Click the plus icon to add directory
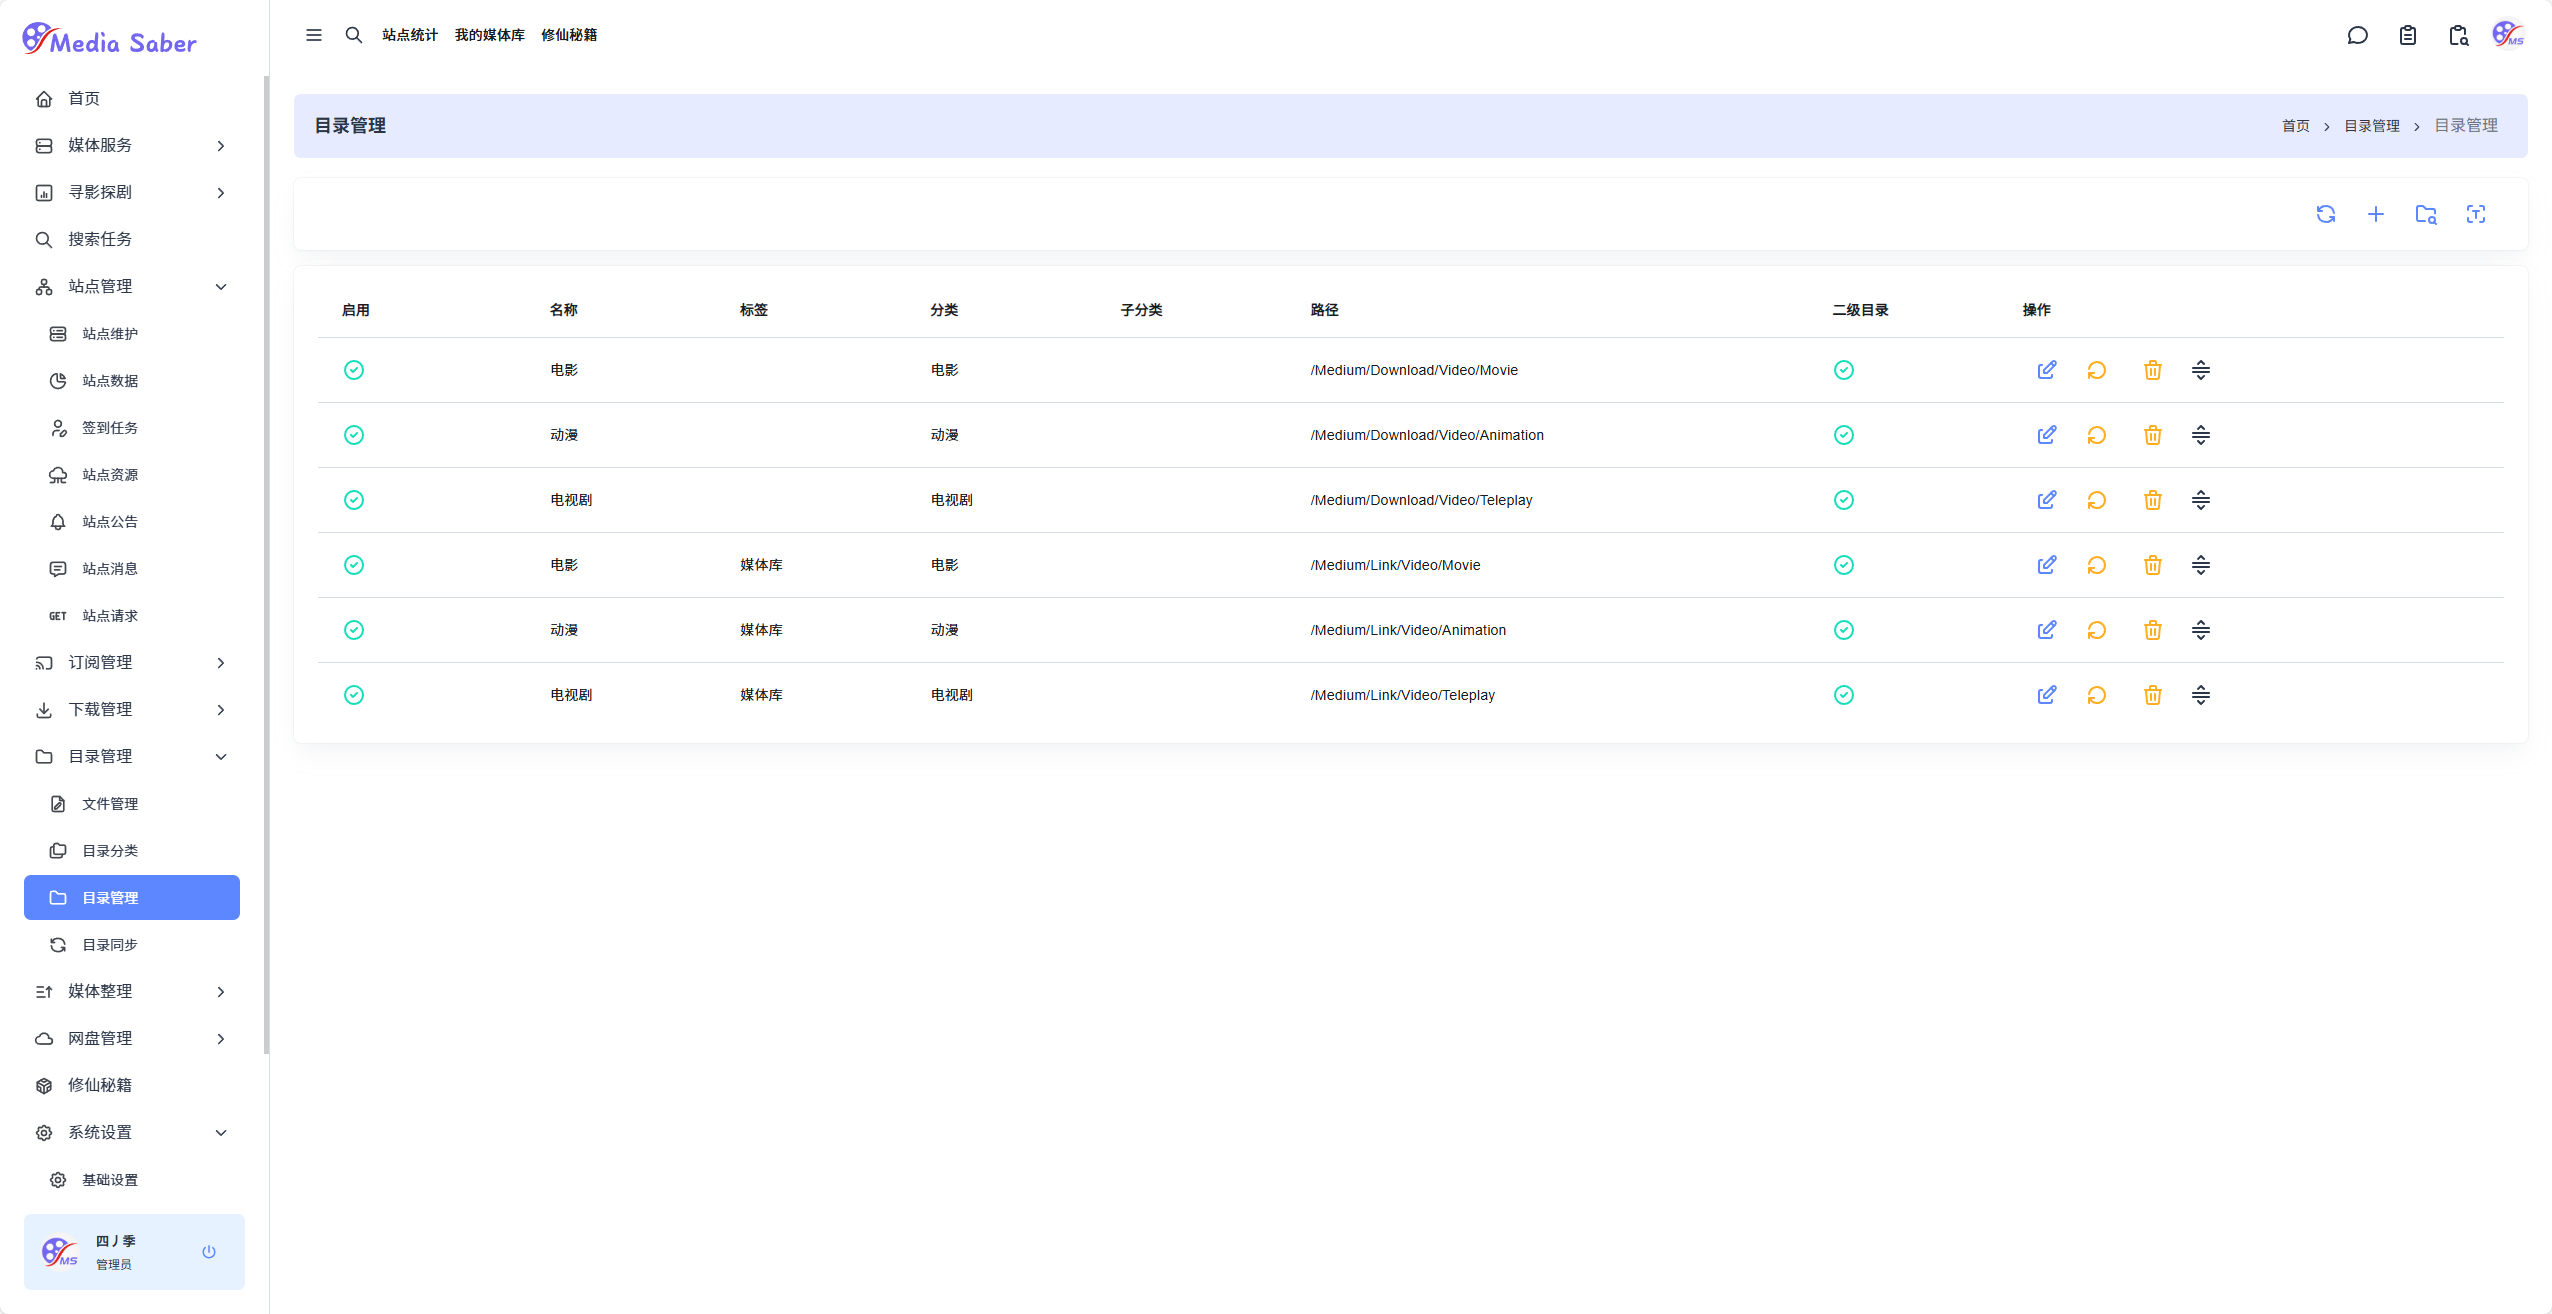Image resolution: width=2552 pixels, height=1314 pixels. click(x=2375, y=214)
